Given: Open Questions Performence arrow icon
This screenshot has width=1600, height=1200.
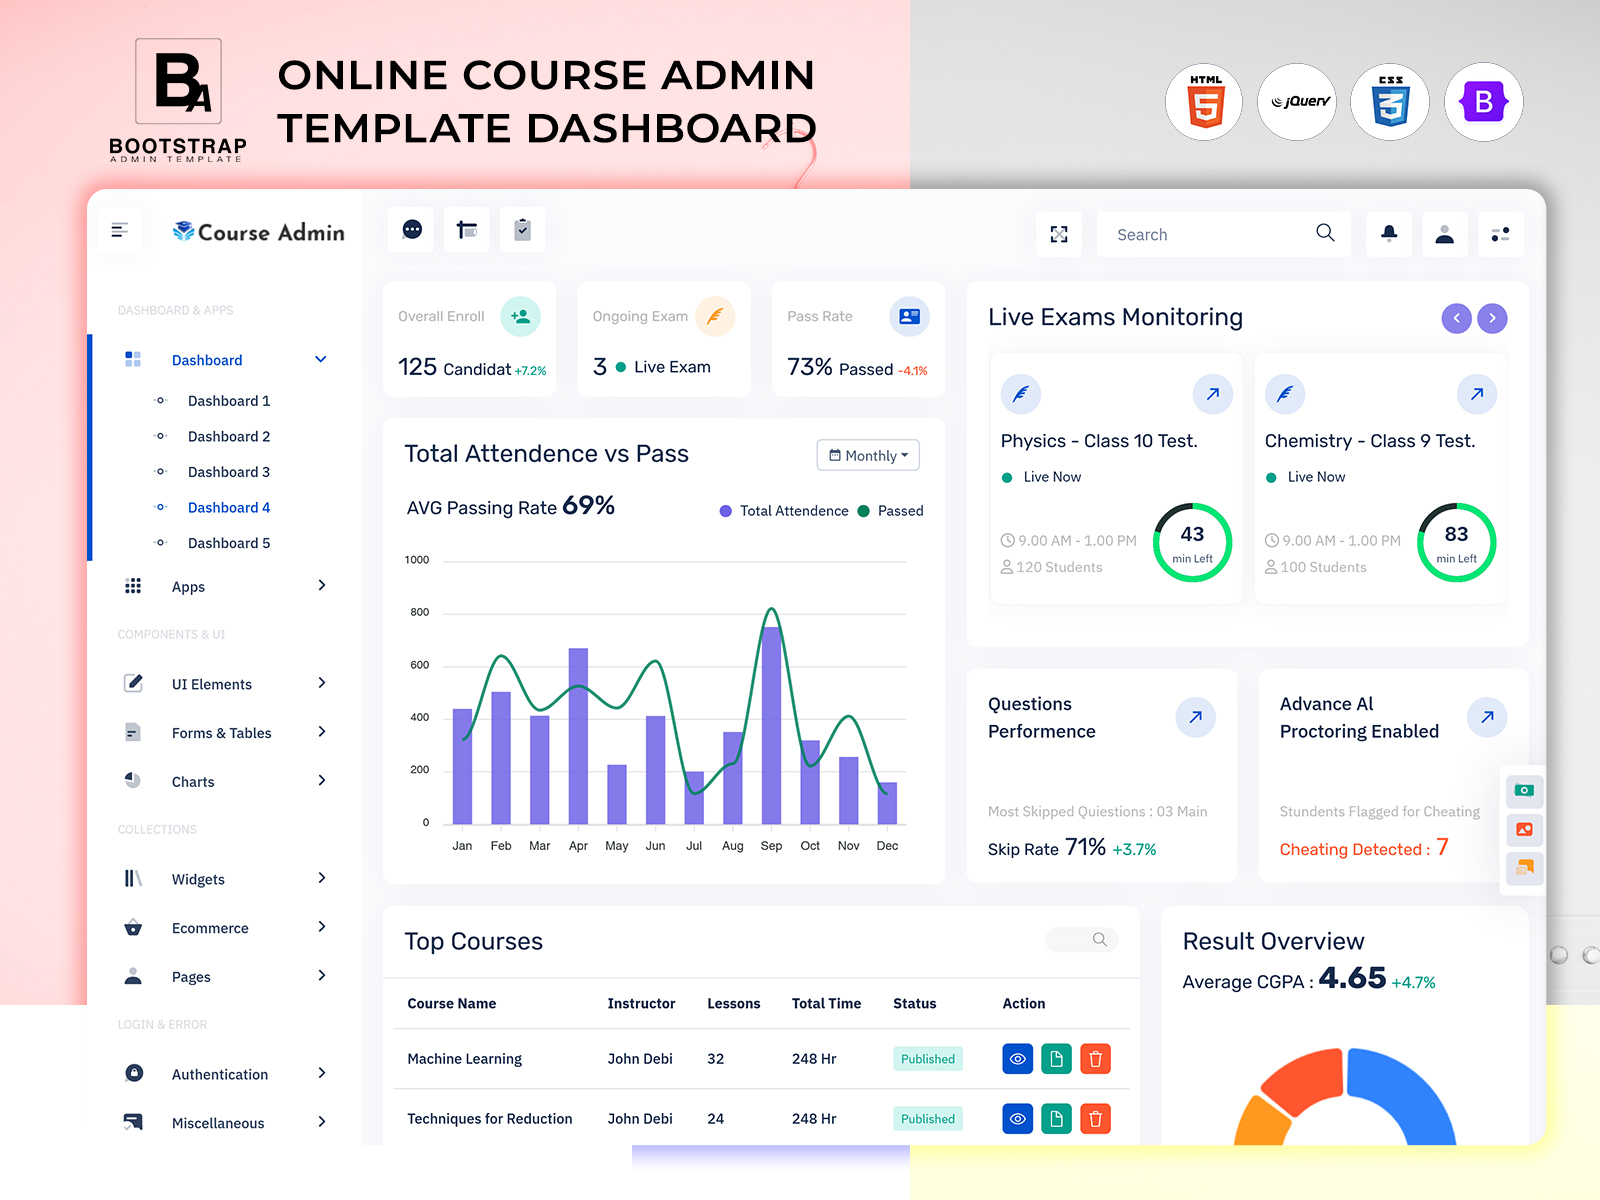Looking at the screenshot, I should [1195, 717].
